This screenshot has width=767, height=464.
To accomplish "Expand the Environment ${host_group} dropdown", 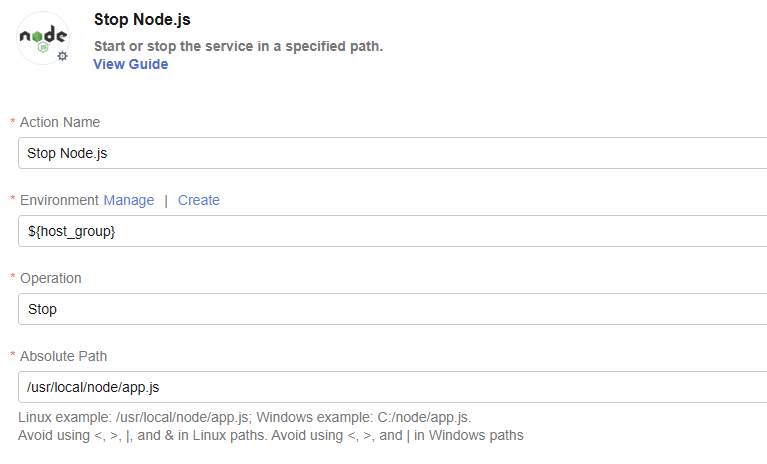I will click(392, 231).
